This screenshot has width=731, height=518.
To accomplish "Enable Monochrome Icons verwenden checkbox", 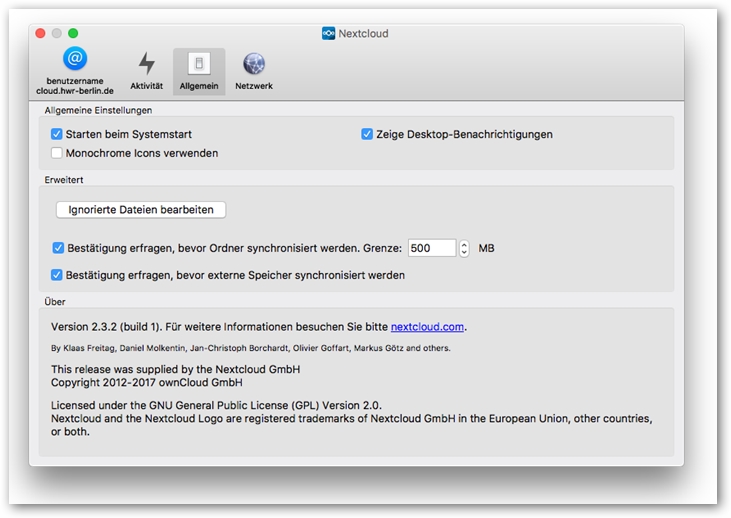I will click(57, 153).
